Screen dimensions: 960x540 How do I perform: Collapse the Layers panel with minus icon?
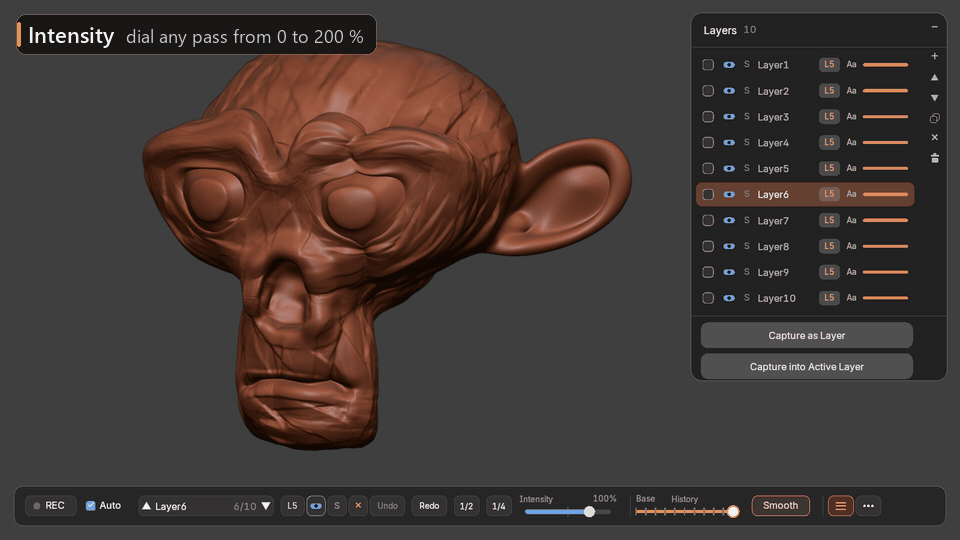[934, 27]
